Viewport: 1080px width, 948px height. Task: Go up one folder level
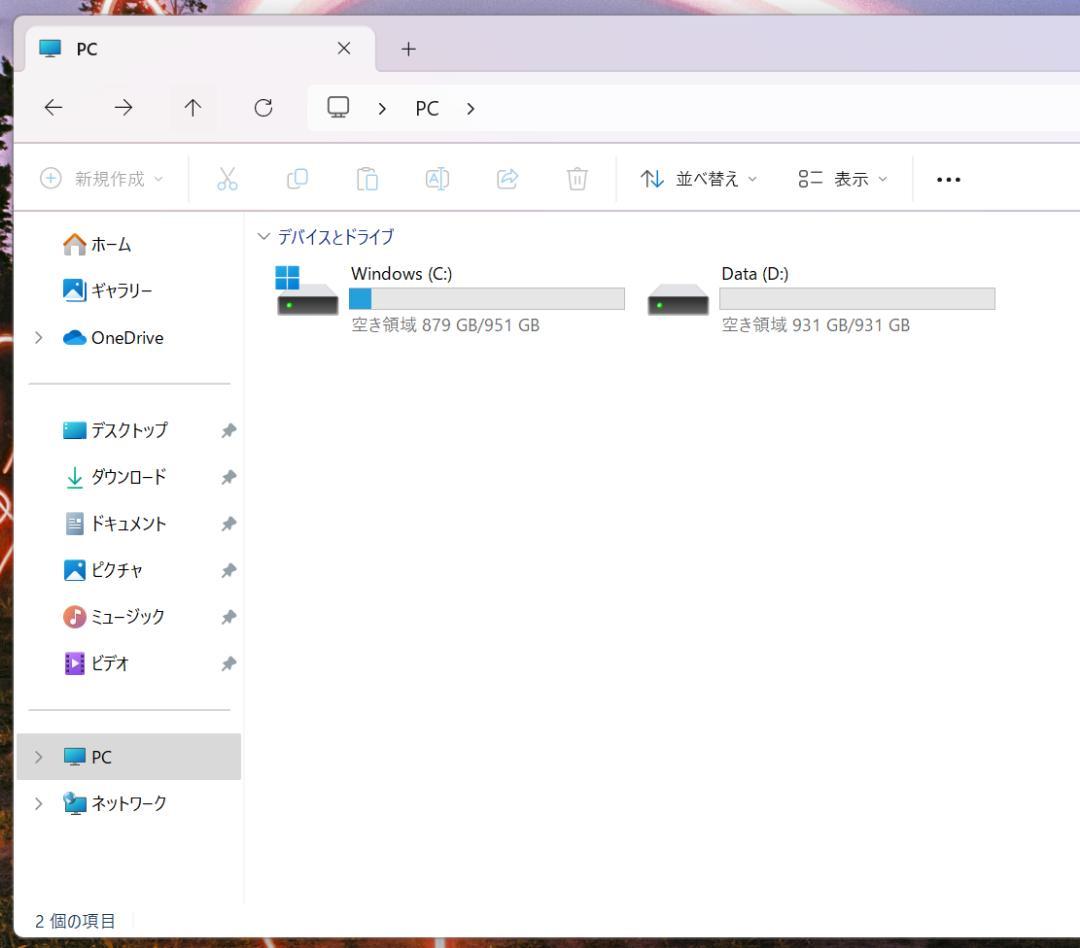pos(193,108)
